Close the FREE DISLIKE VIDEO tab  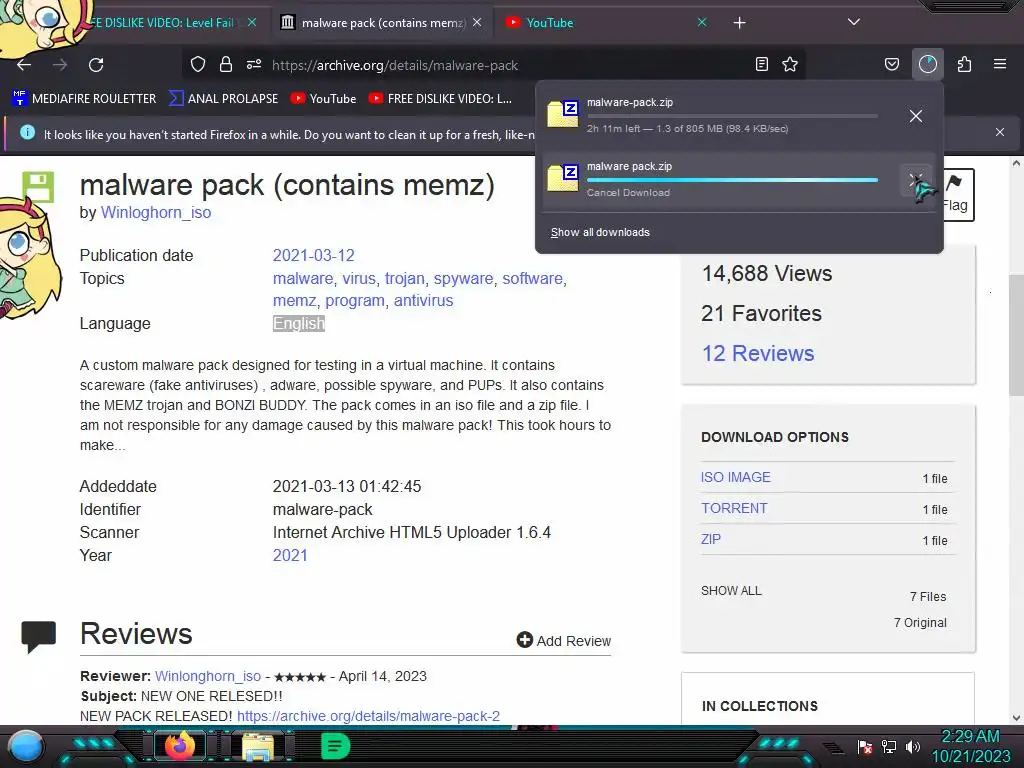pyautogui.click(x=252, y=22)
